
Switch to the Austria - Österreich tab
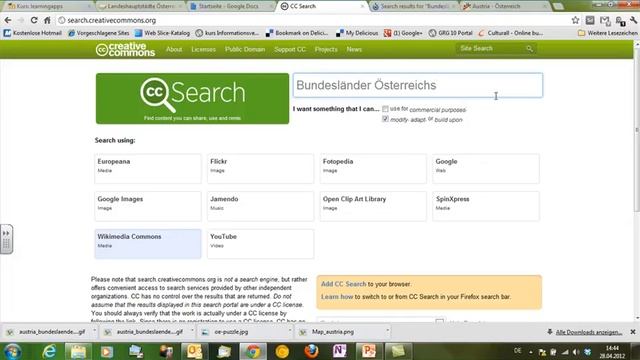point(504,6)
